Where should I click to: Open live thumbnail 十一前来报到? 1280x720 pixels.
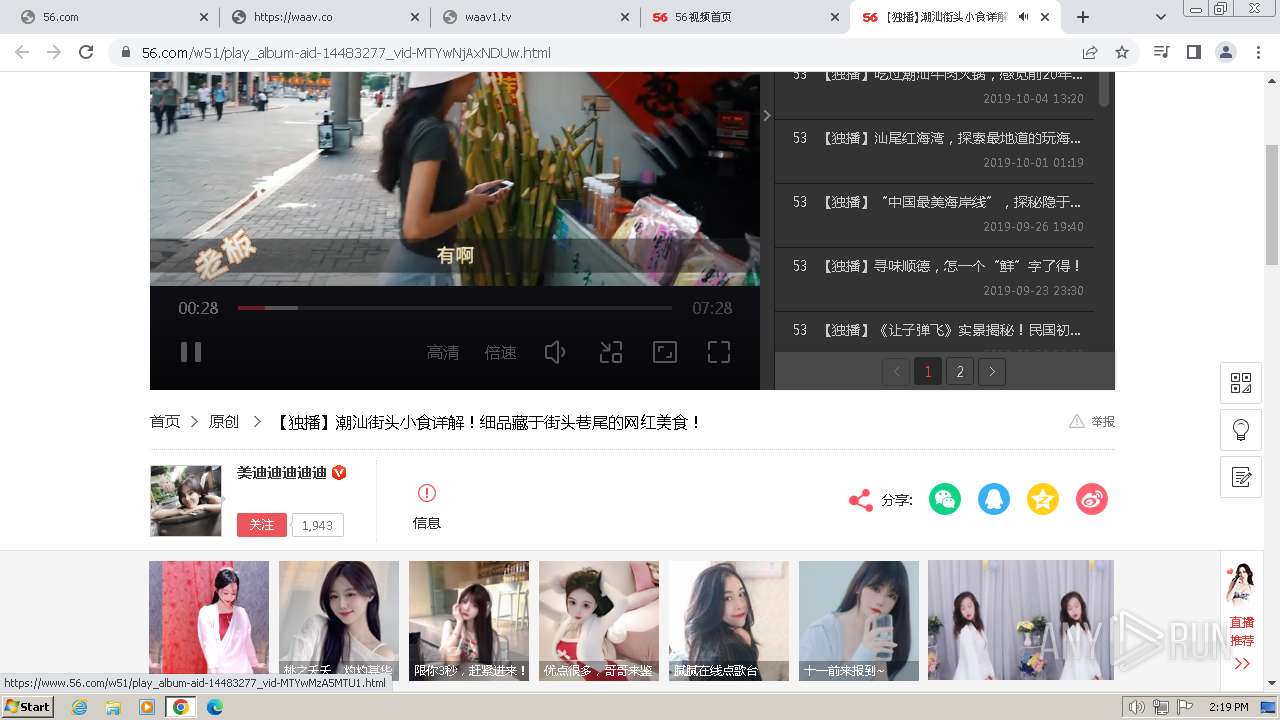pos(859,620)
